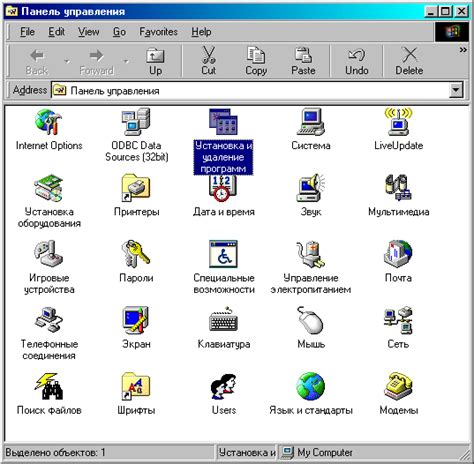This screenshot has height=464, width=474.
Task: Open the Управление электропитанием icon
Action: point(311,254)
